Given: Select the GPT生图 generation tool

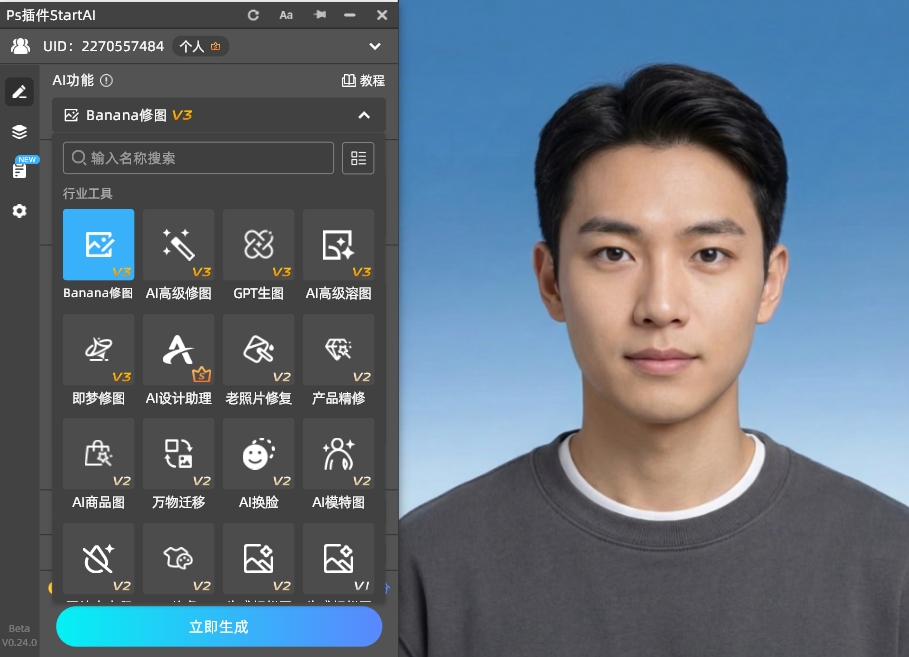Looking at the screenshot, I should [258, 245].
